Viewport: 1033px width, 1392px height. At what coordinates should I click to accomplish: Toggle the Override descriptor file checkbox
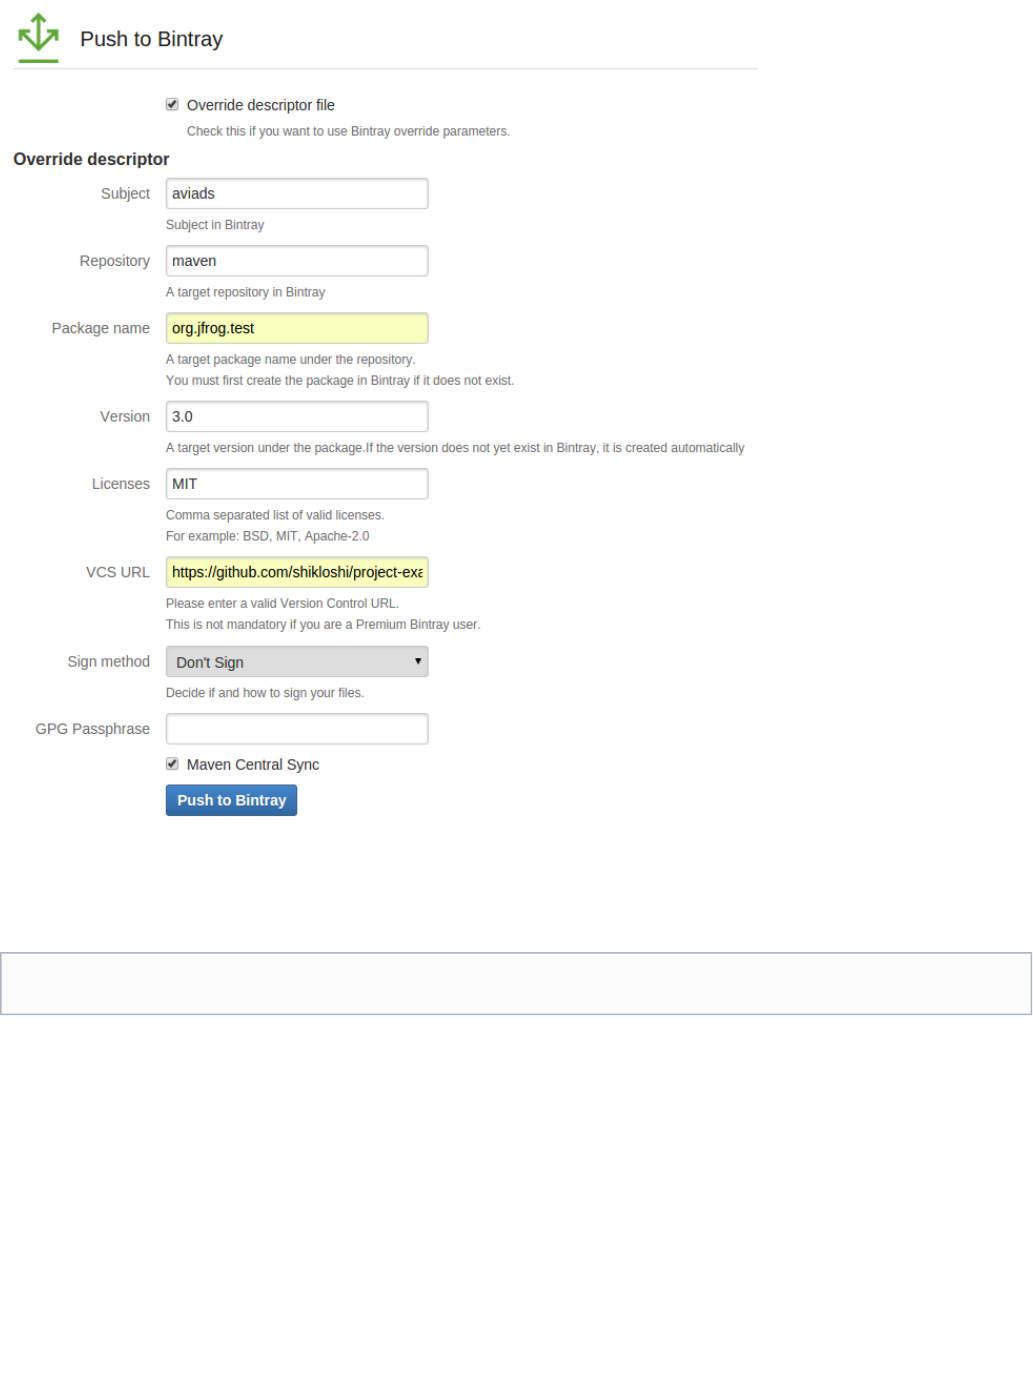point(172,104)
